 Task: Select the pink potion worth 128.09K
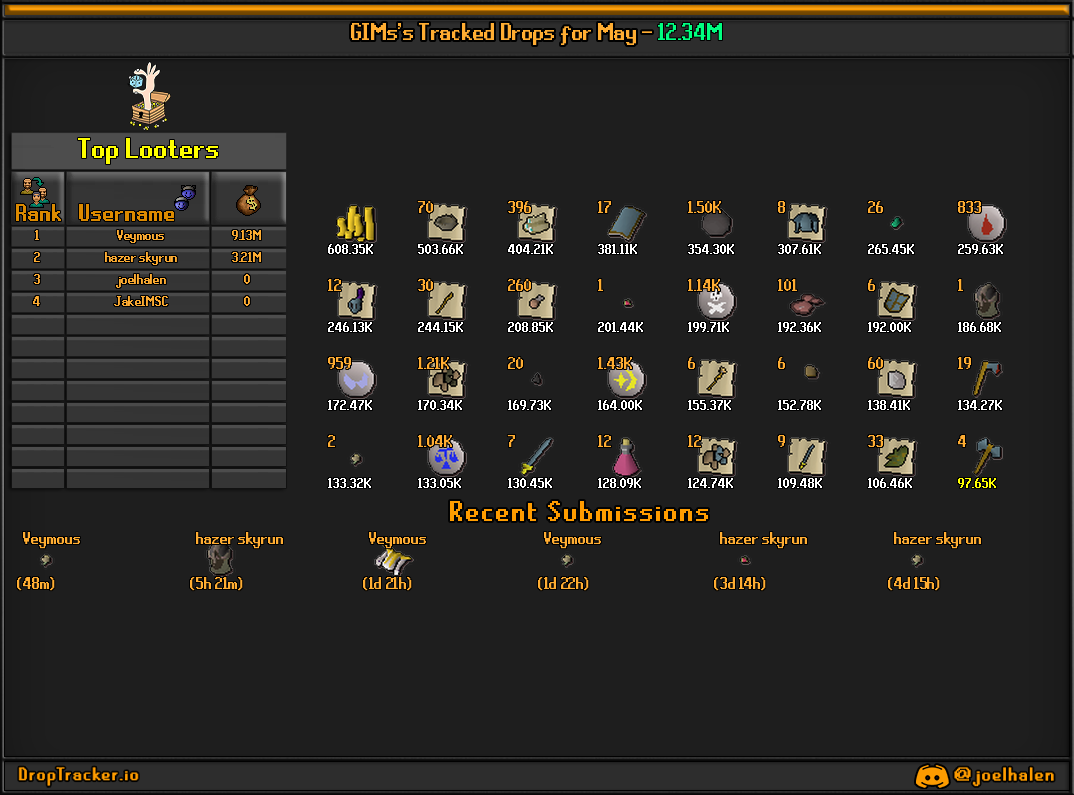click(x=626, y=457)
